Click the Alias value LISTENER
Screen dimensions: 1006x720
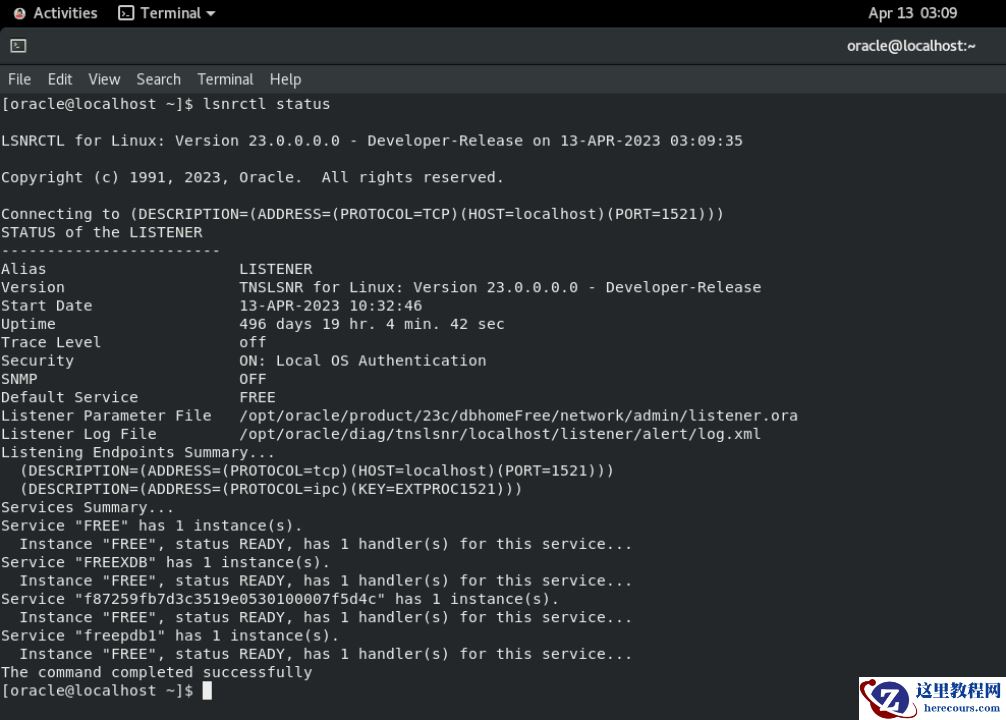[276, 269]
